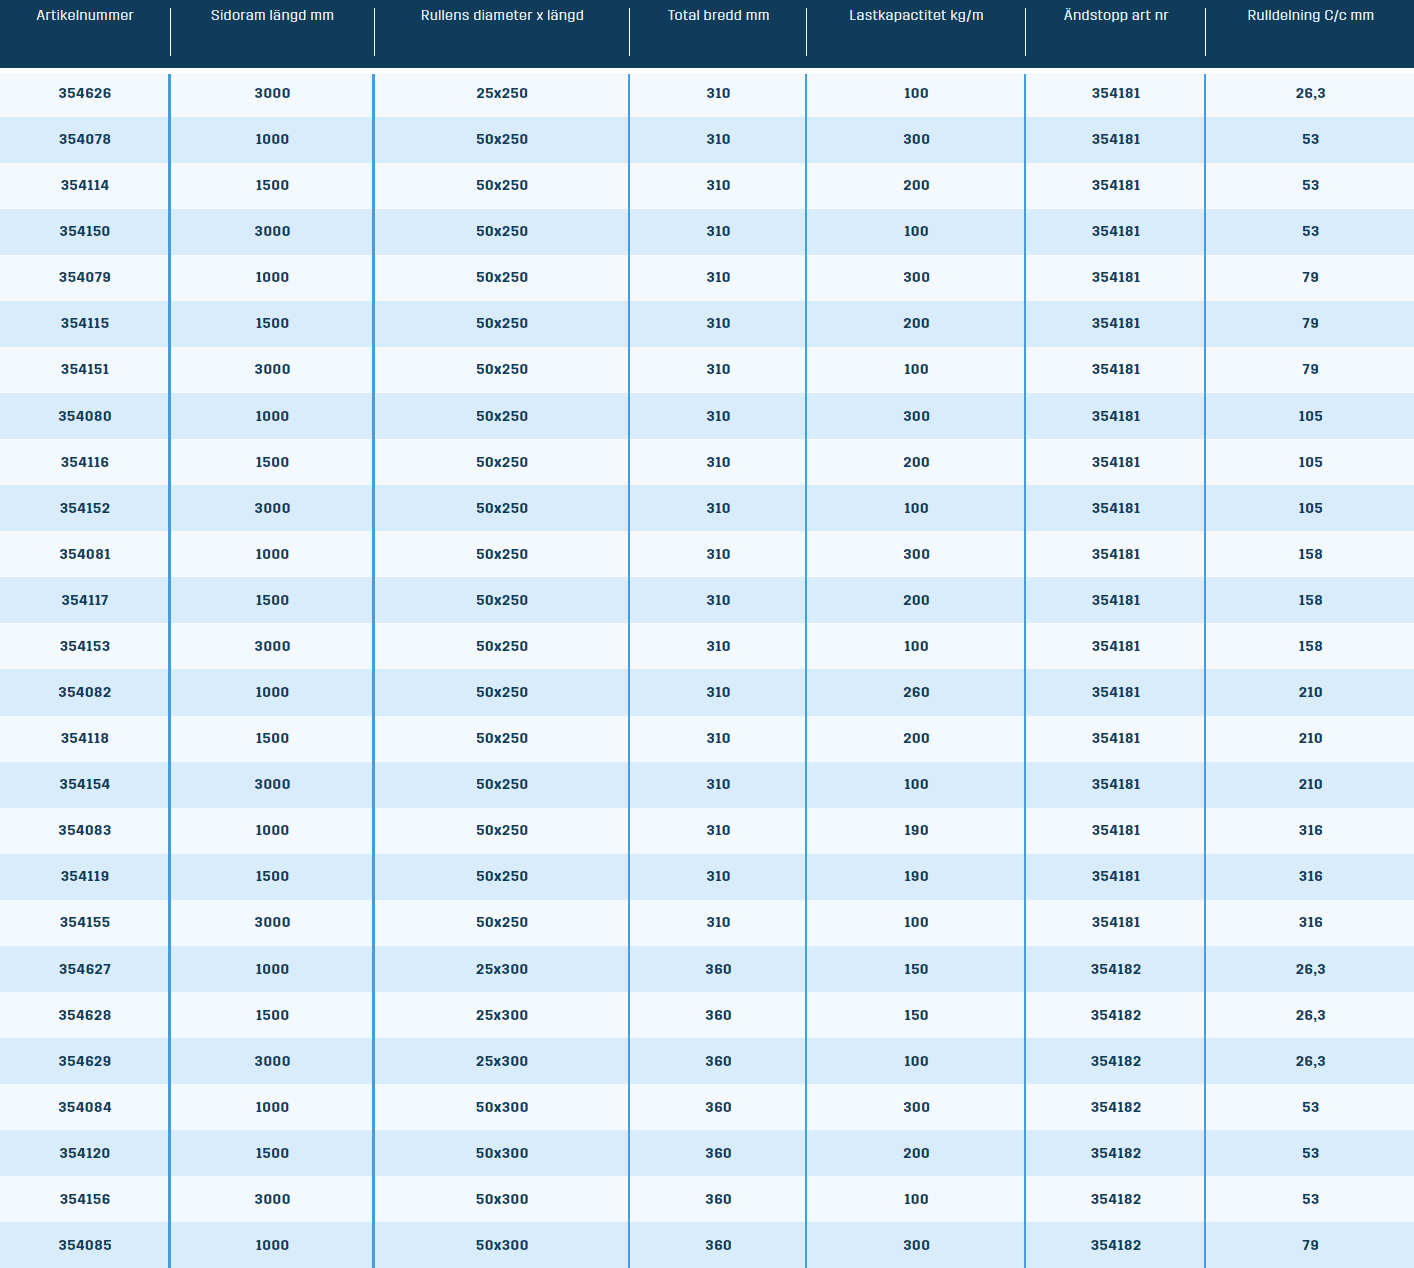Click roller pitch 79 in row 354079
Image resolution: width=1414 pixels, height=1268 pixels.
point(1310,277)
